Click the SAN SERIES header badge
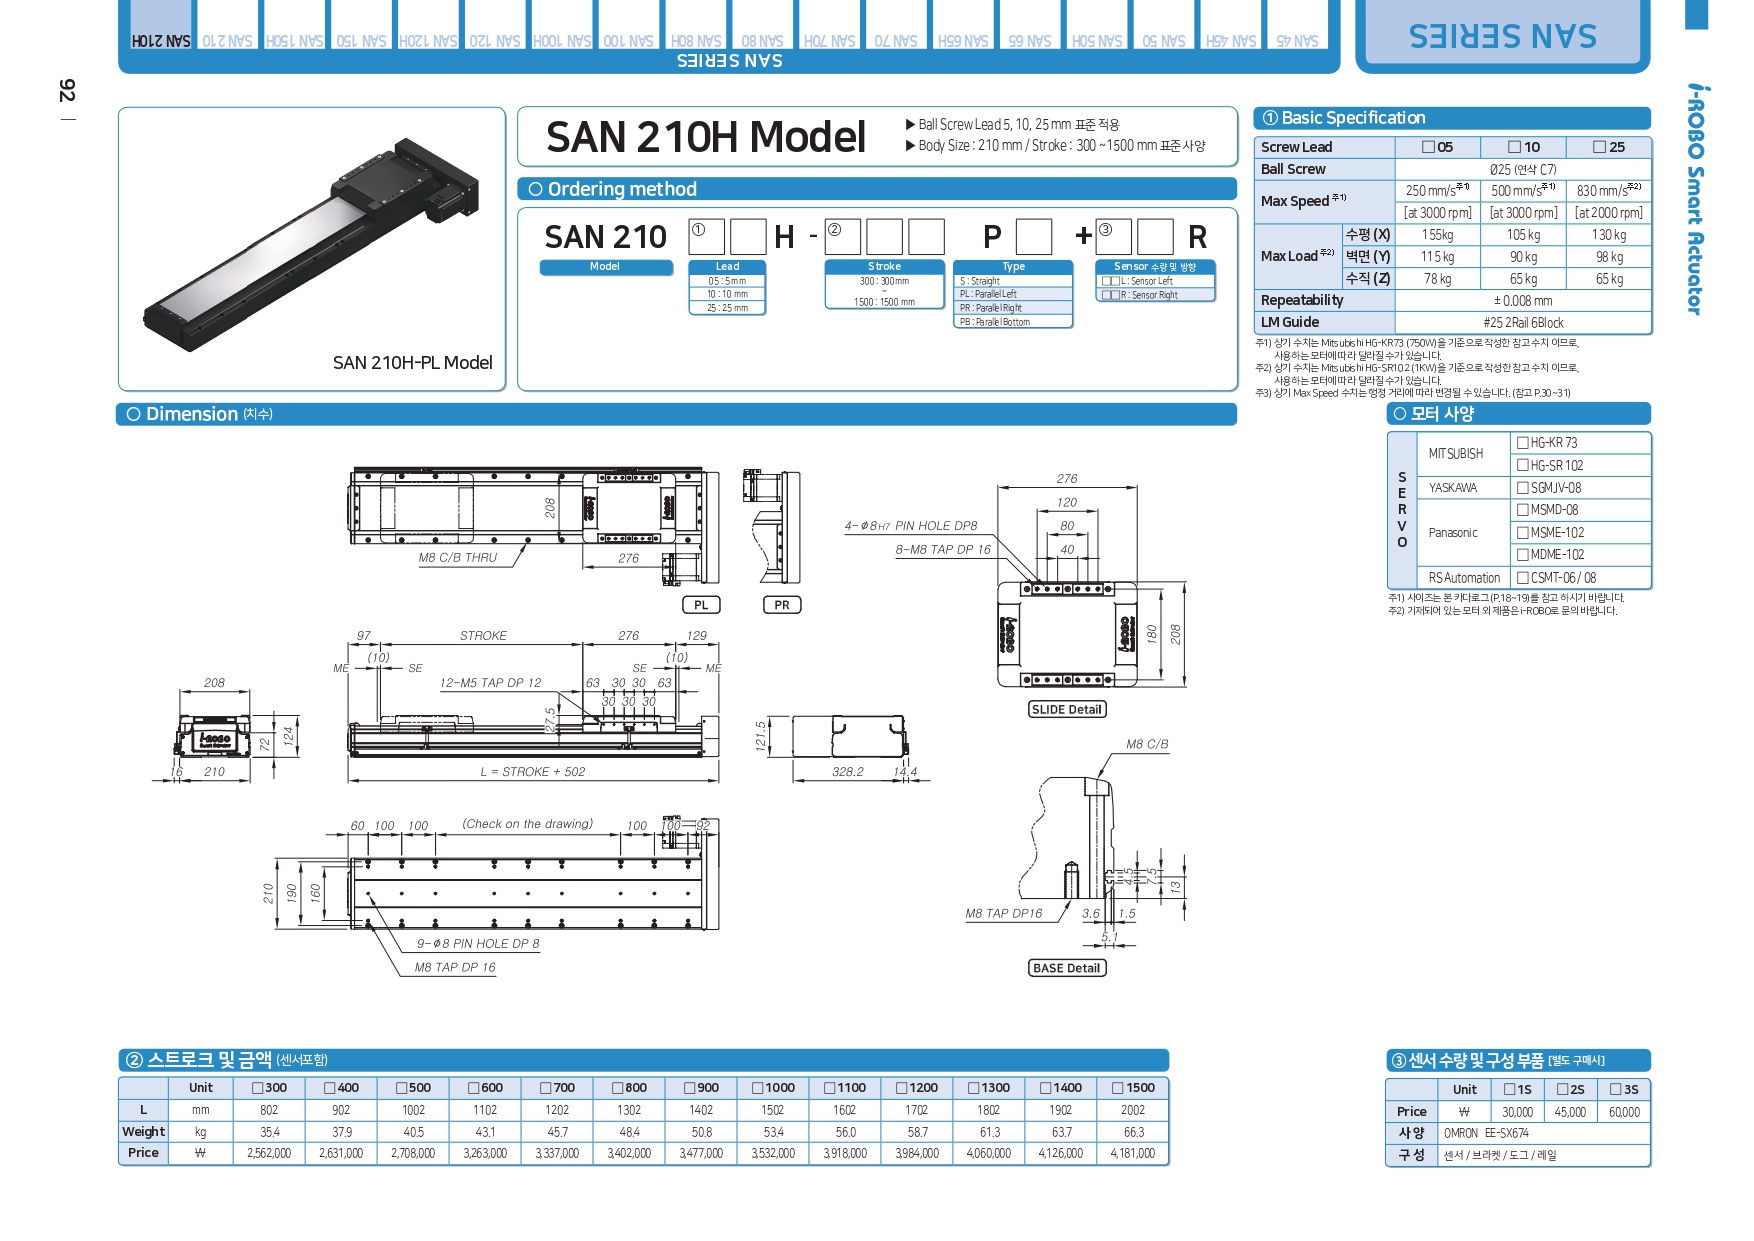The image size is (1754, 1241). 1502,36
